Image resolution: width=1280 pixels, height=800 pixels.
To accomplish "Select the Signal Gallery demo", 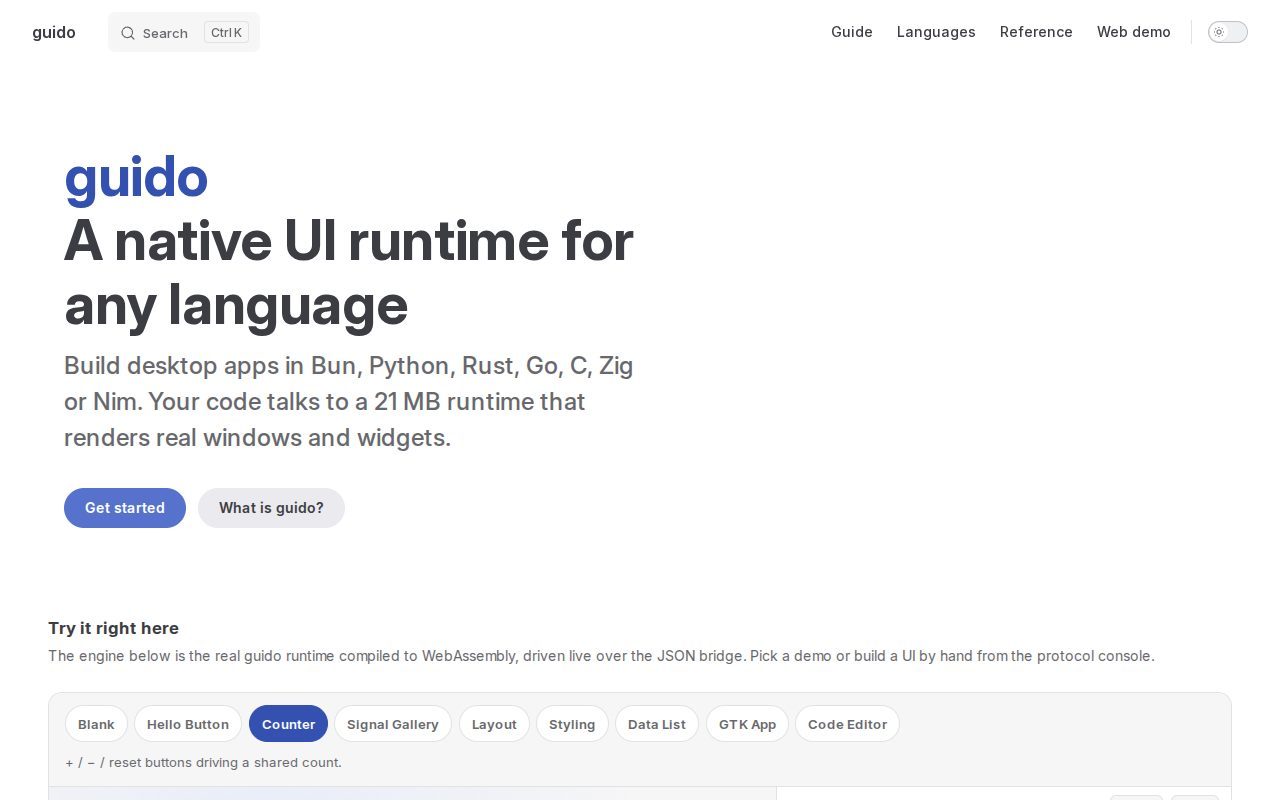I will point(393,724).
